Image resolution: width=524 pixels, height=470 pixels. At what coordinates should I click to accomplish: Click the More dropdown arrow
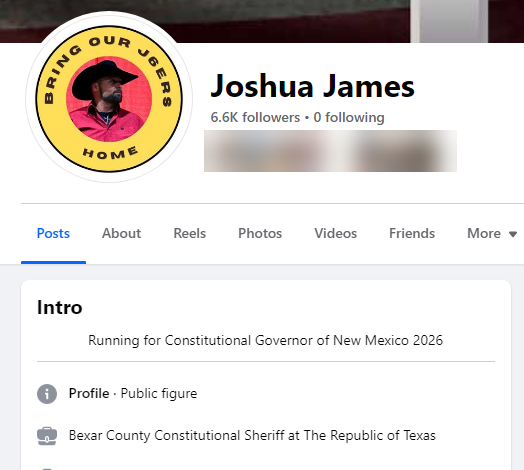point(513,234)
